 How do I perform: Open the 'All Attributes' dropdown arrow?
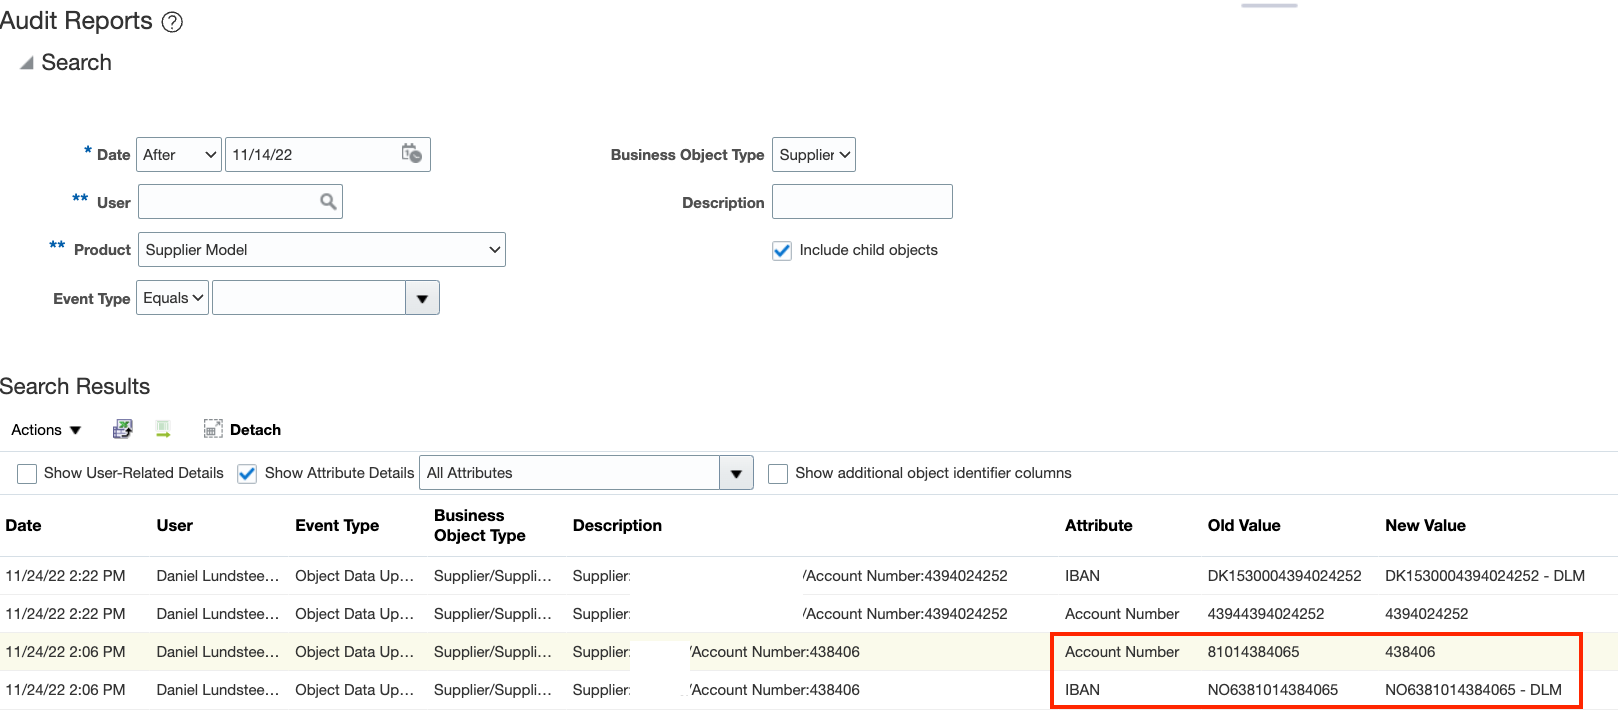coord(736,473)
